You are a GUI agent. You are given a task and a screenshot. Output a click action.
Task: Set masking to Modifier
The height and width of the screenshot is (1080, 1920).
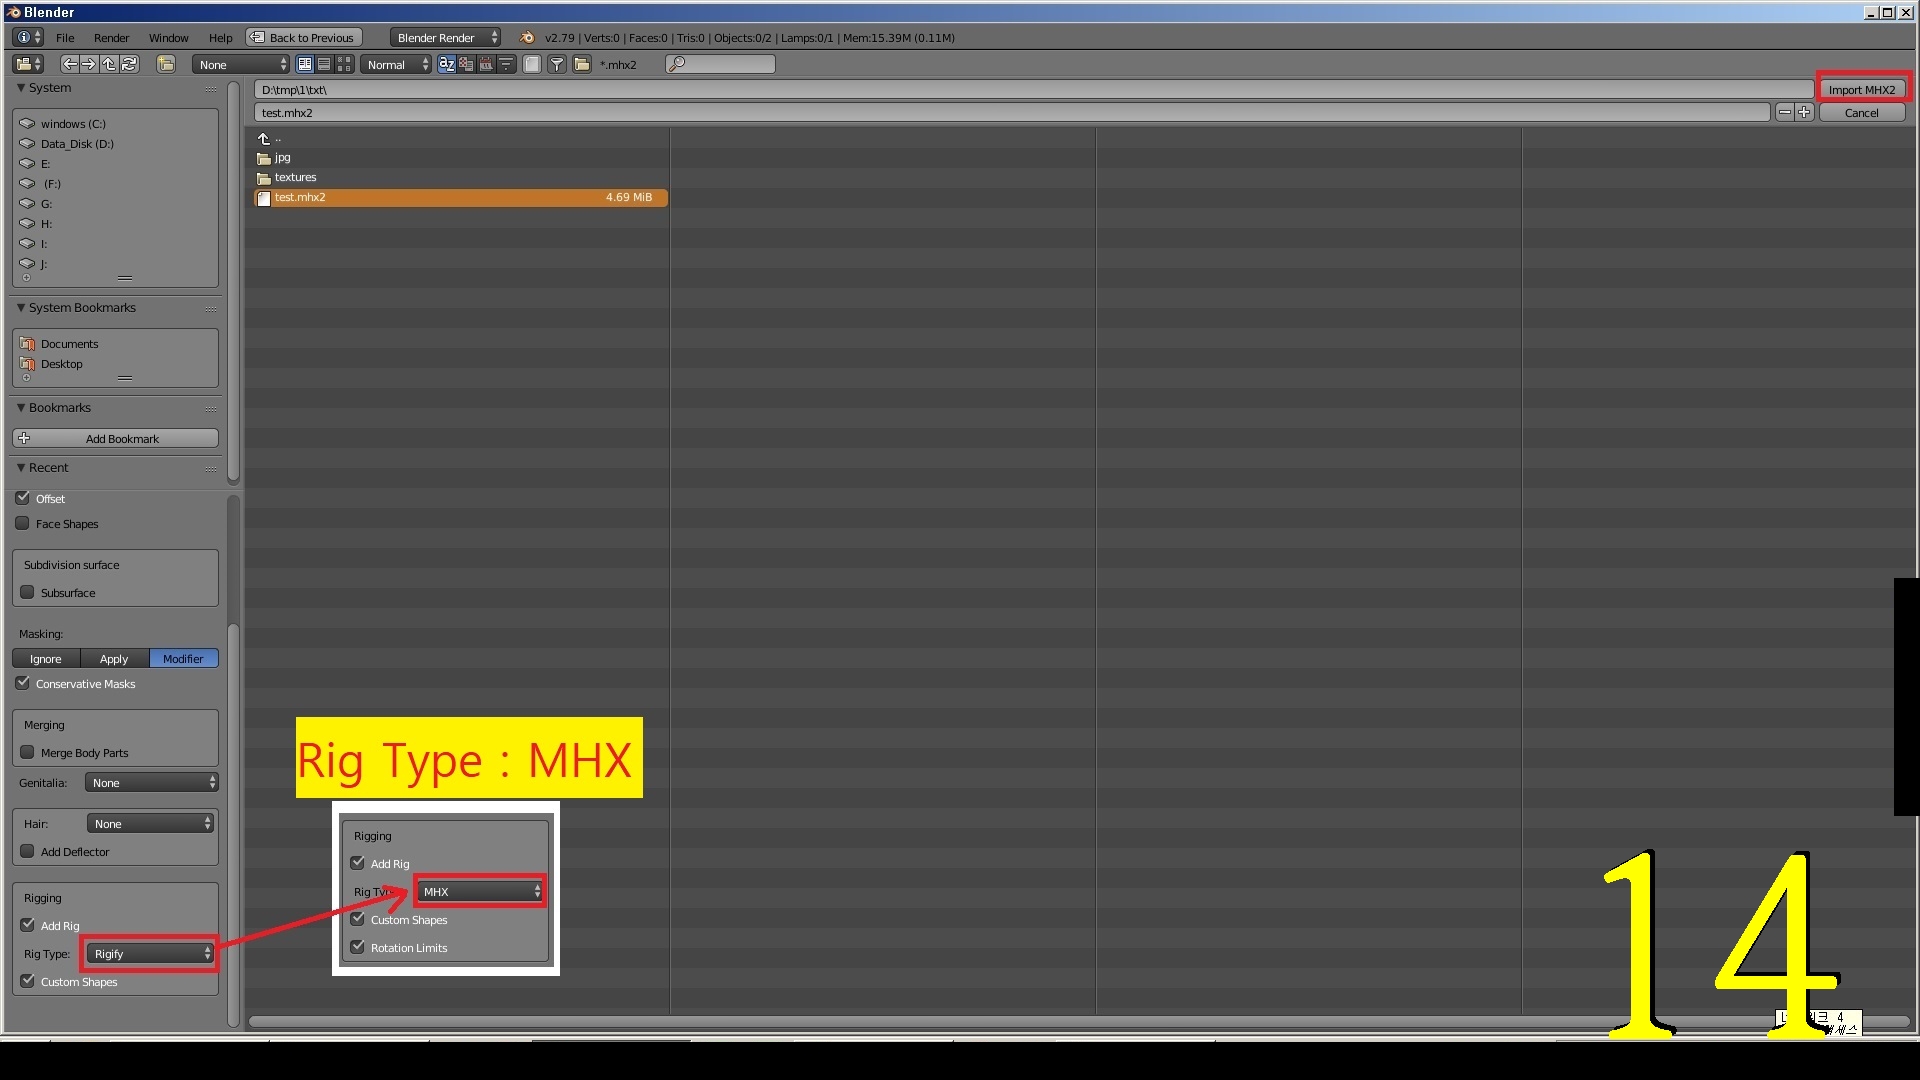click(184, 659)
